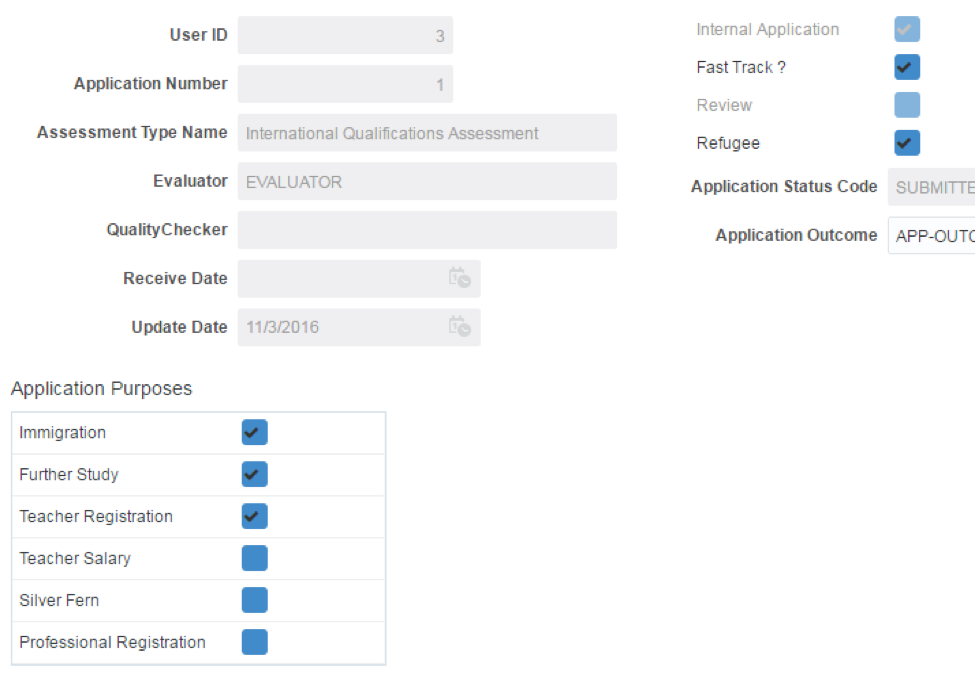Toggle the Review checkbox
The image size is (975, 690).
pyautogui.click(x=906, y=105)
